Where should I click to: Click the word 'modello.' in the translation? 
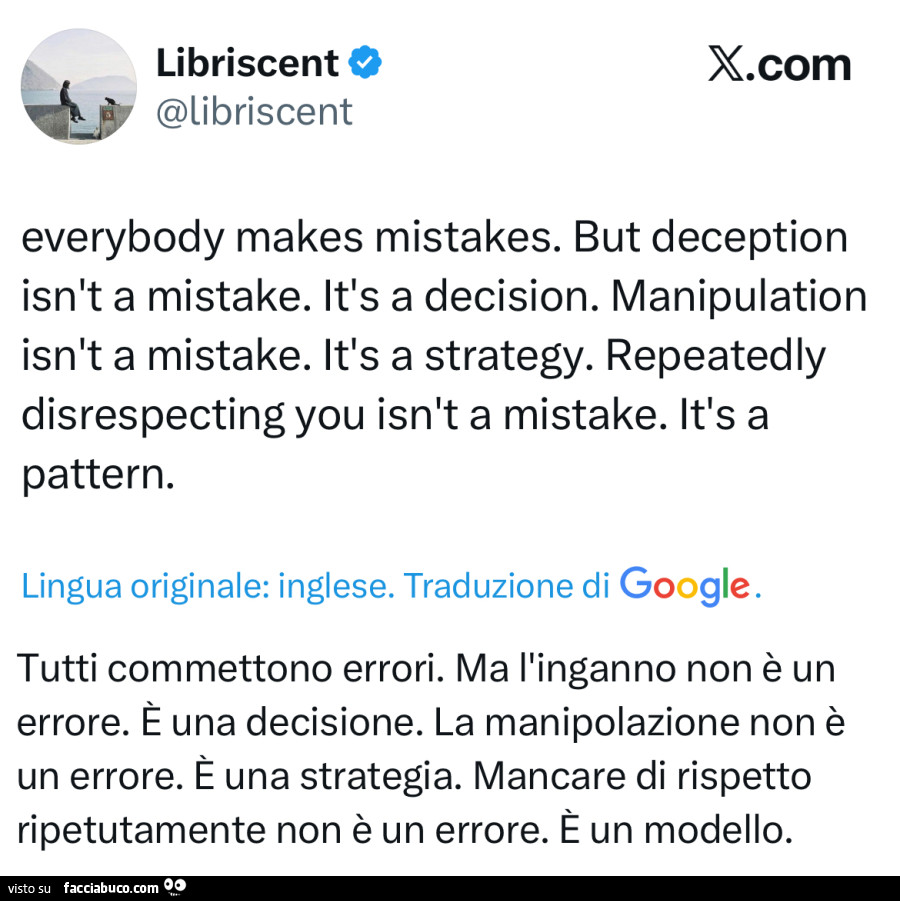(718, 830)
